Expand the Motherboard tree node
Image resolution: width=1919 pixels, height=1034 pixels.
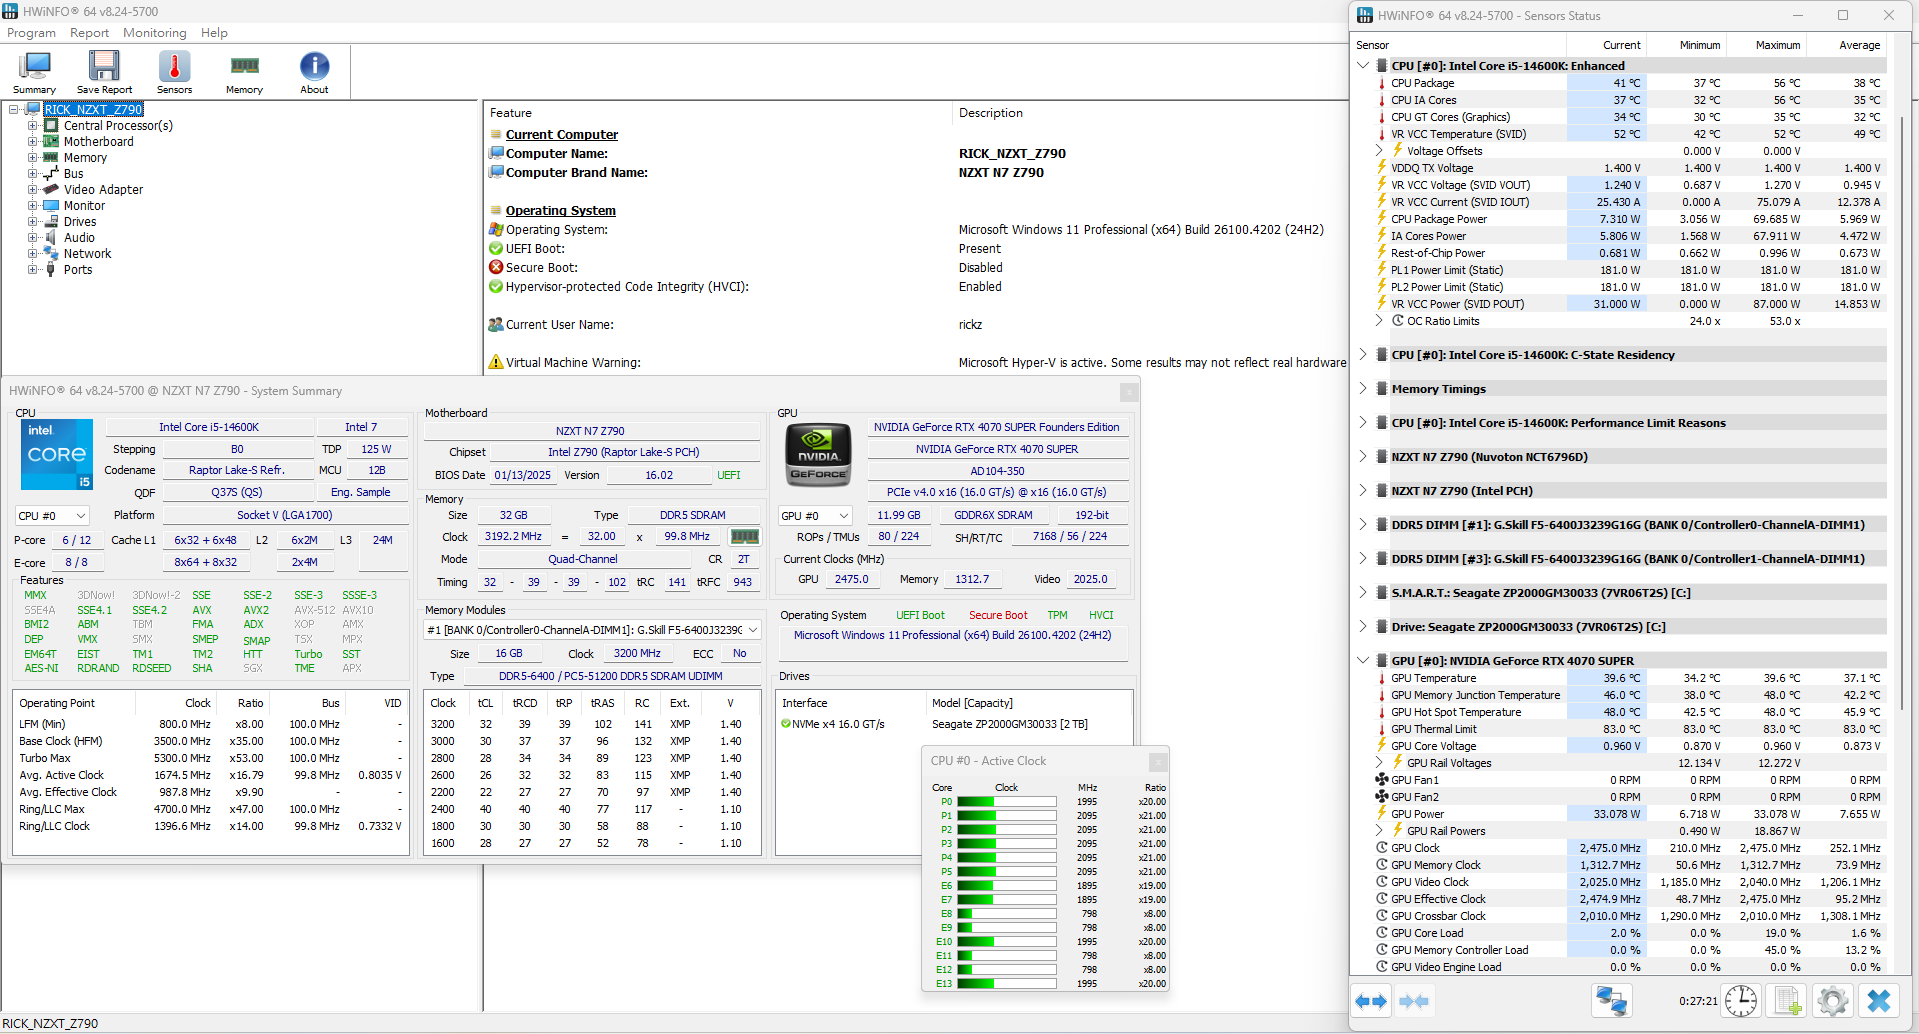click(x=33, y=142)
